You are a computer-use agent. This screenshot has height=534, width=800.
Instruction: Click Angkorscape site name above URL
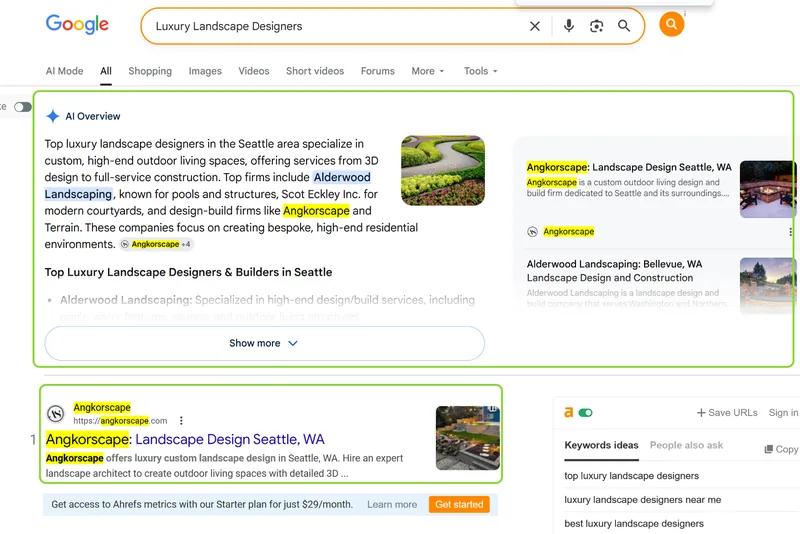(x=102, y=408)
